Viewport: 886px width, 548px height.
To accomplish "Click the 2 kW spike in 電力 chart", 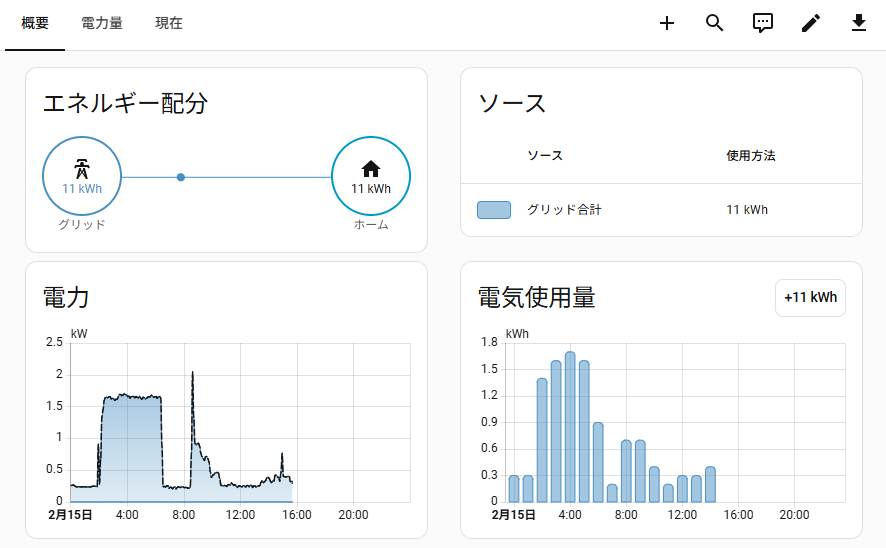I will pos(192,374).
